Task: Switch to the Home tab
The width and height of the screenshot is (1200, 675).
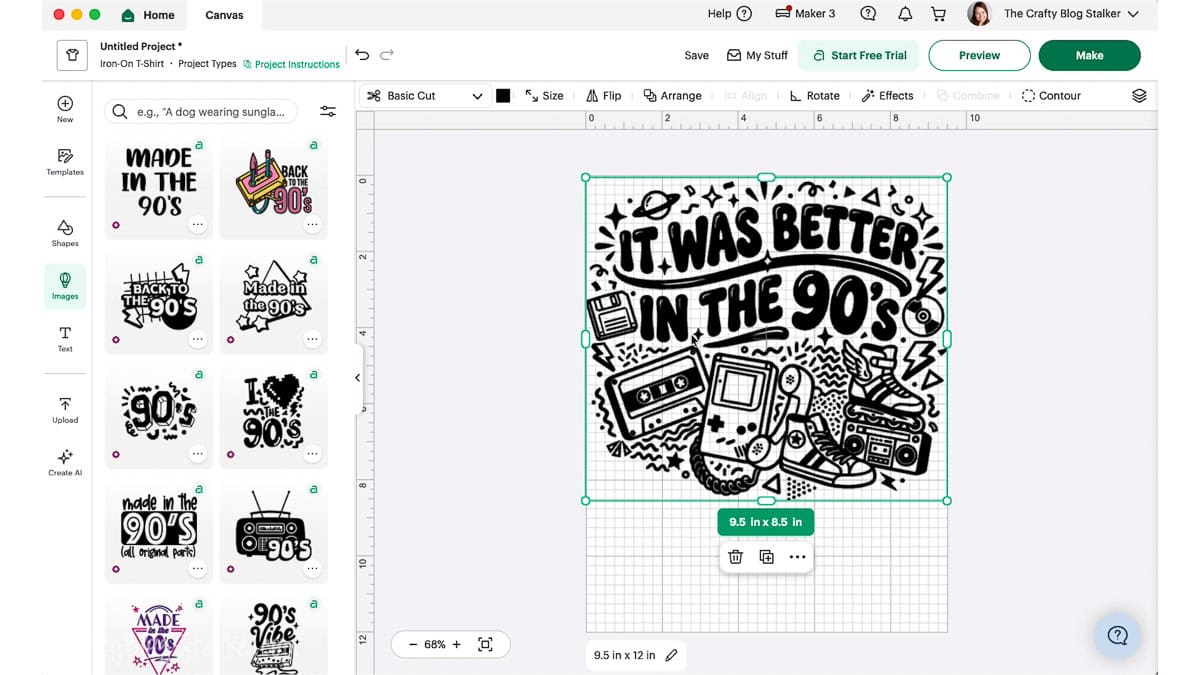Action: [148, 15]
